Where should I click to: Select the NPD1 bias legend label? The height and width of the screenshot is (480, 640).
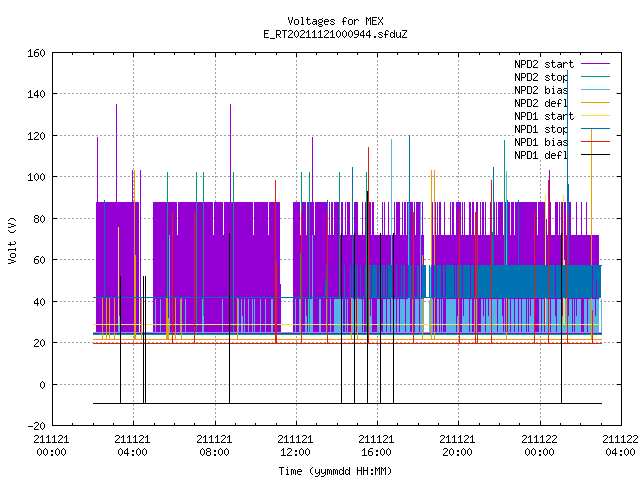[x=541, y=142]
